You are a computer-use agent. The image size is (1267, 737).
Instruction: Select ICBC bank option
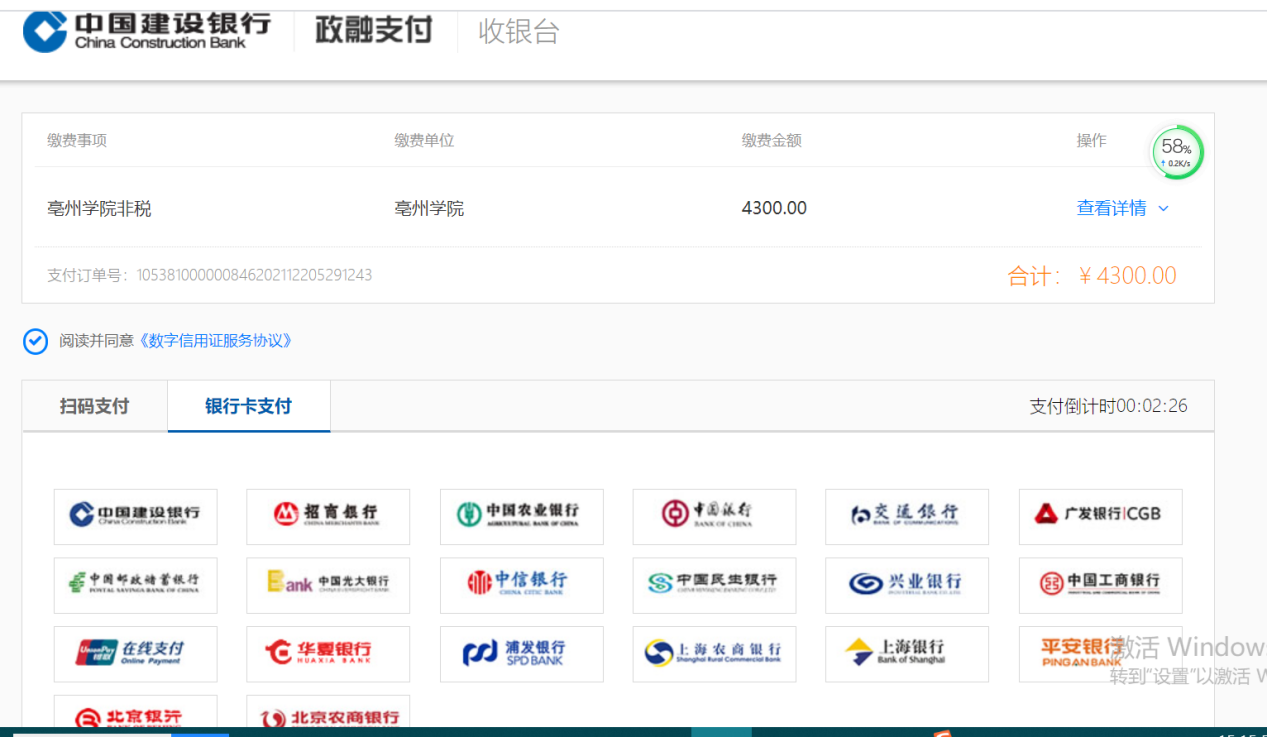pos(1100,585)
